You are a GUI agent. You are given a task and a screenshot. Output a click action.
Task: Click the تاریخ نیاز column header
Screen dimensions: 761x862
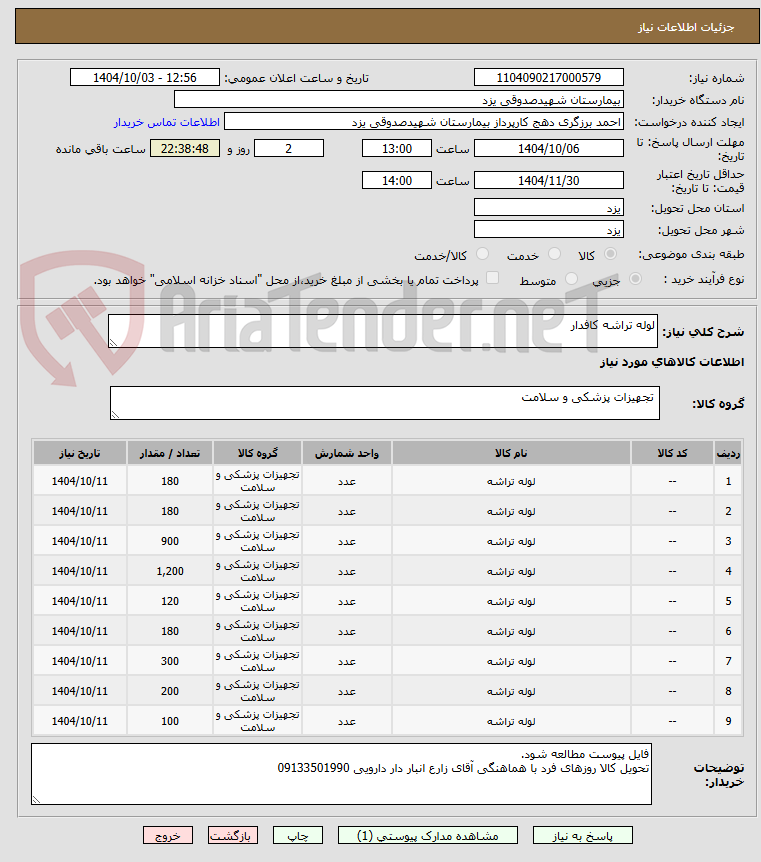(80, 453)
